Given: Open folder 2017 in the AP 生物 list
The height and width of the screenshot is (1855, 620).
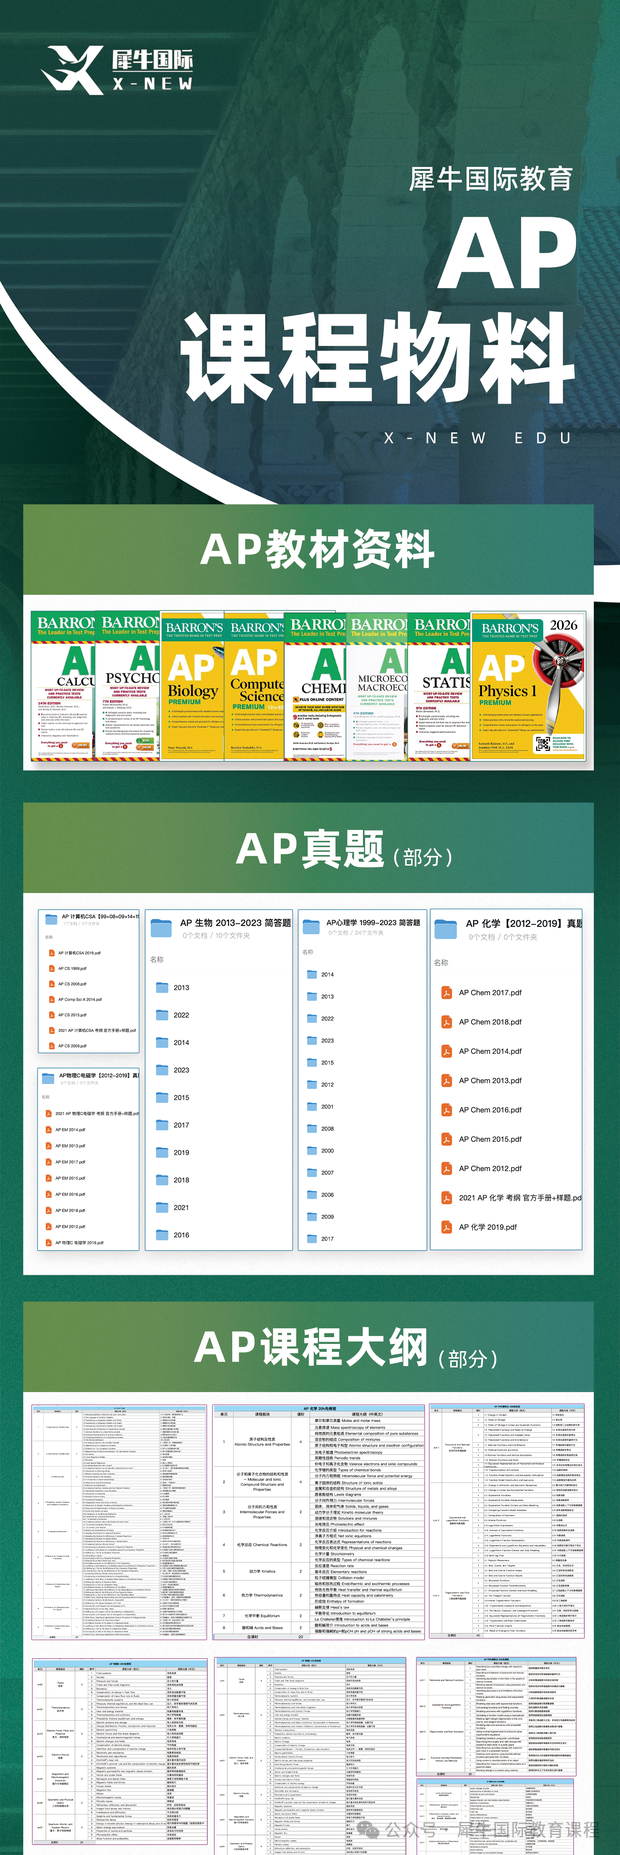Looking at the screenshot, I should (173, 1125).
